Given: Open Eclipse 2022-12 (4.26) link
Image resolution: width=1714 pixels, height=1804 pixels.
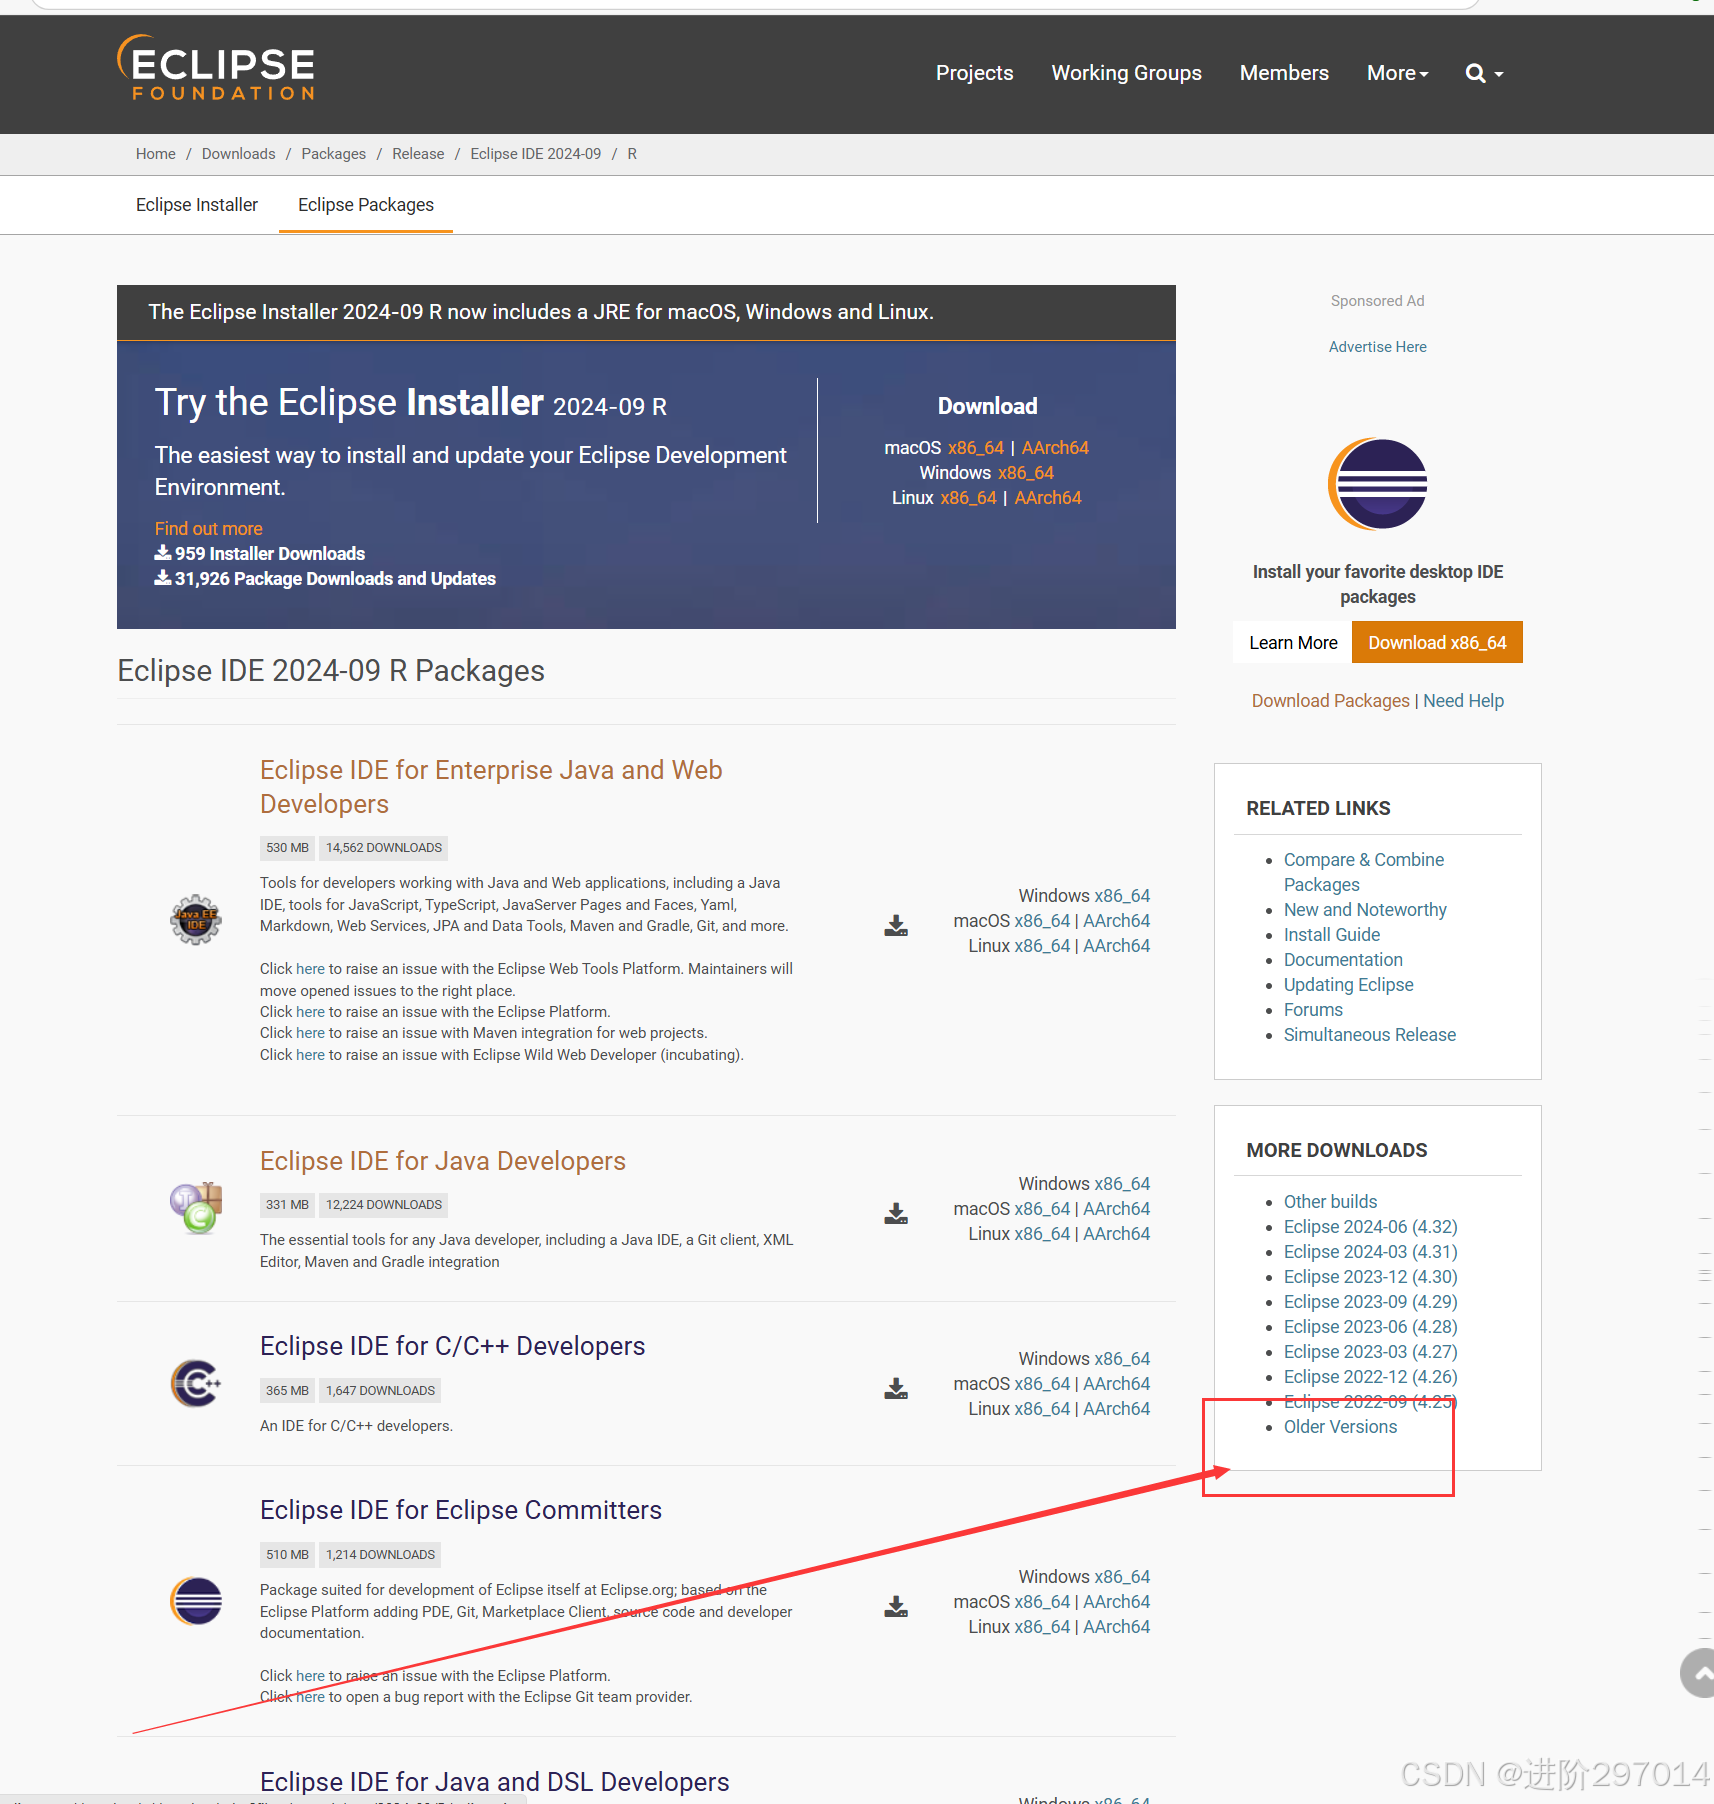Looking at the screenshot, I should coord(1370,1377).
